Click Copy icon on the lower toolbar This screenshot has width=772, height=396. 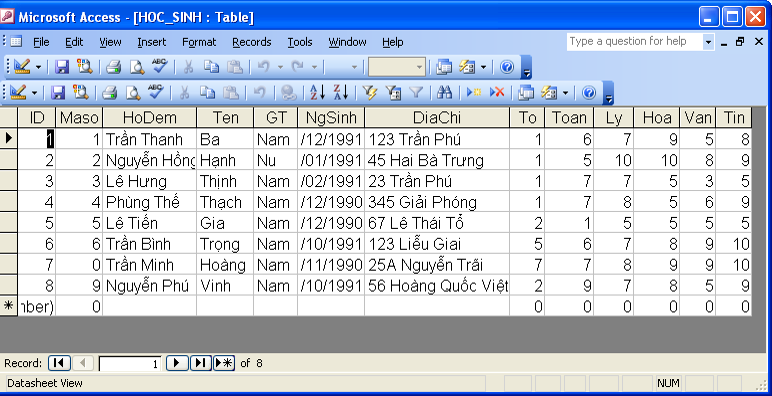click(207, 92)
